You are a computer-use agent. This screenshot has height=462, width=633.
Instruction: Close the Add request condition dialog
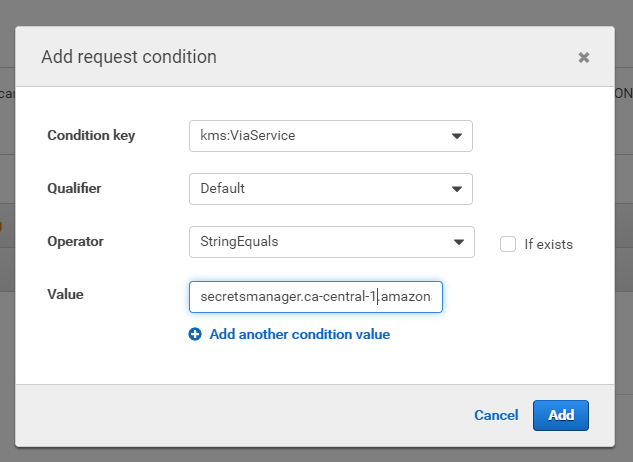pos(584,58)
